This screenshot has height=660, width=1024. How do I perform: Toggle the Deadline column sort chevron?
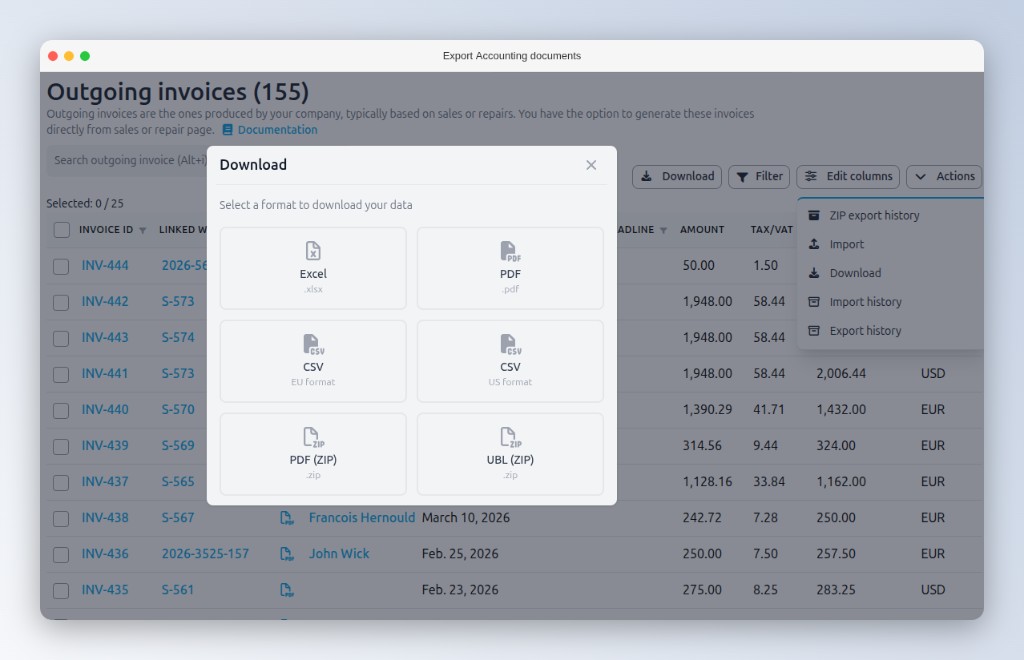664,229
